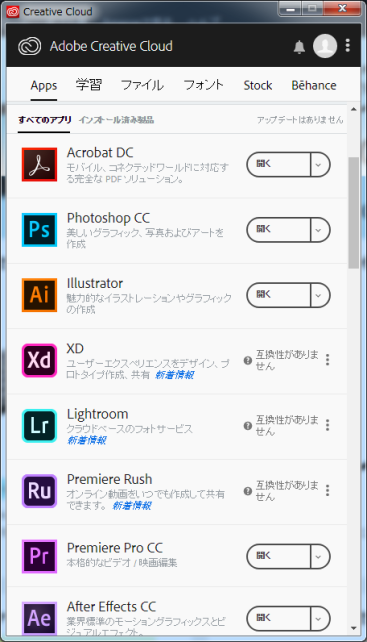Click the vertical scrollbar thumb
The width and height of the screenshot is (367, 642).
click(353, 212)
